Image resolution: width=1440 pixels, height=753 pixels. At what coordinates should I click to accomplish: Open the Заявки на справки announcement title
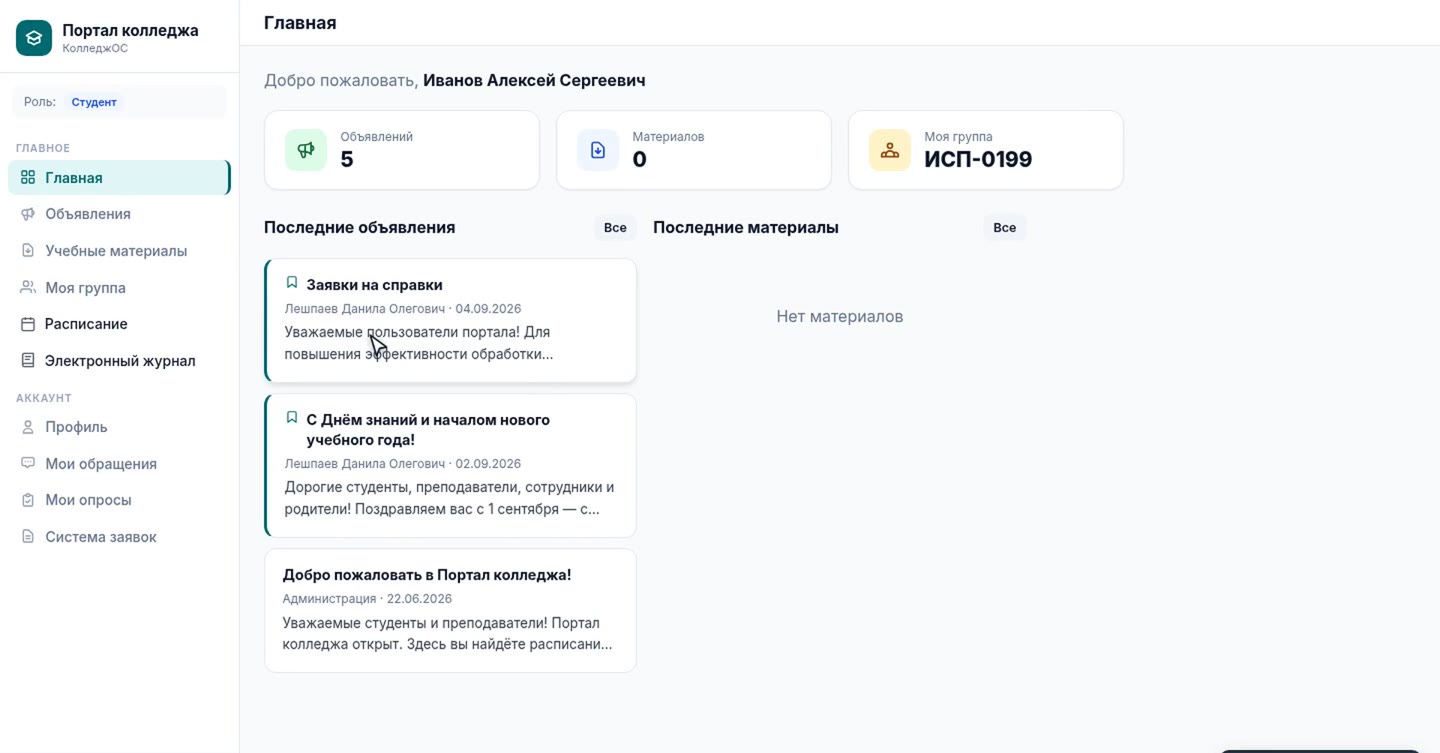click(x=374, y=285)
